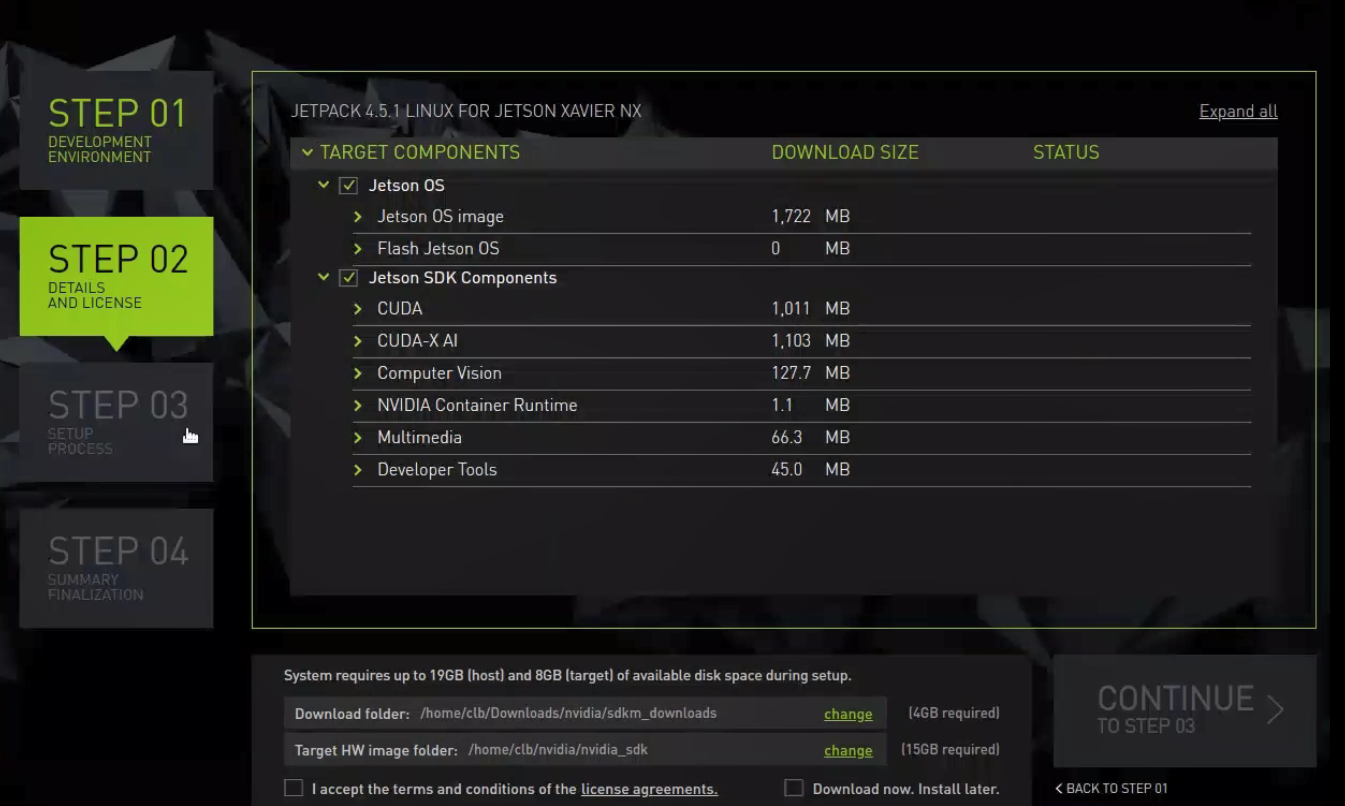1345x806 pixels.
Task: Click the STATUS column header
Action: (x=1066, y=152)
